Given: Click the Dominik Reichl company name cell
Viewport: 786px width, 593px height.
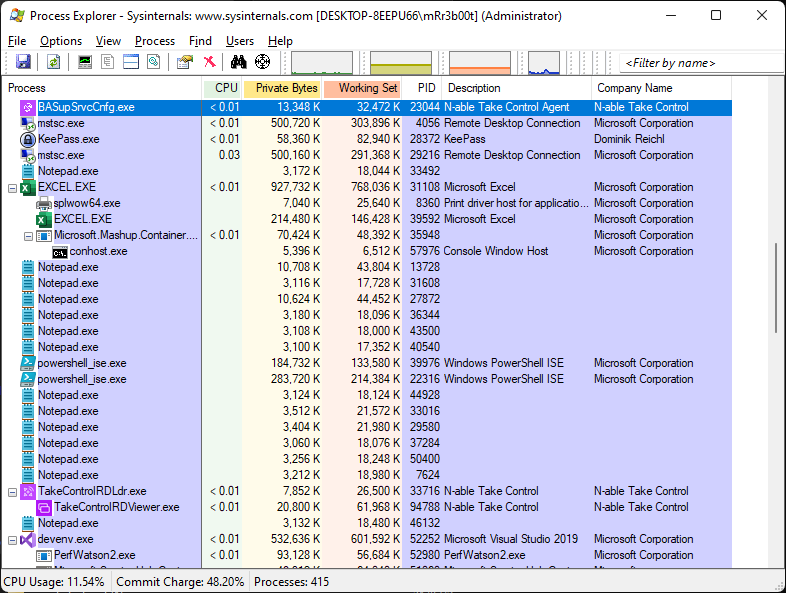Looking at the screenshot, I should [629, 139].
